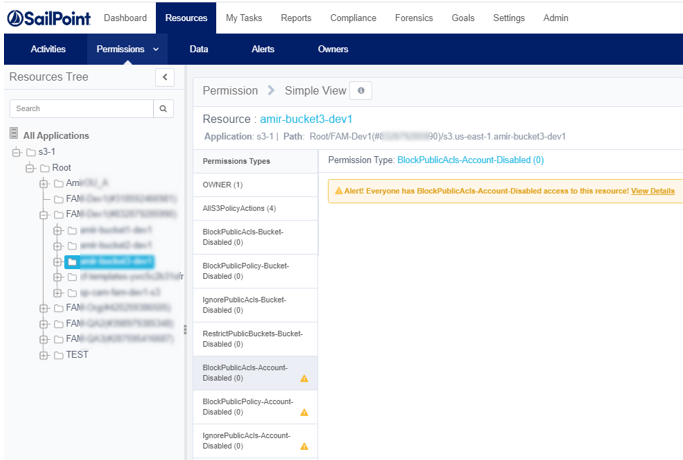Select the TEST tree item label
The width and height of the screenshot is (683, 460).
pyautogui.click(x=77, y=355)
